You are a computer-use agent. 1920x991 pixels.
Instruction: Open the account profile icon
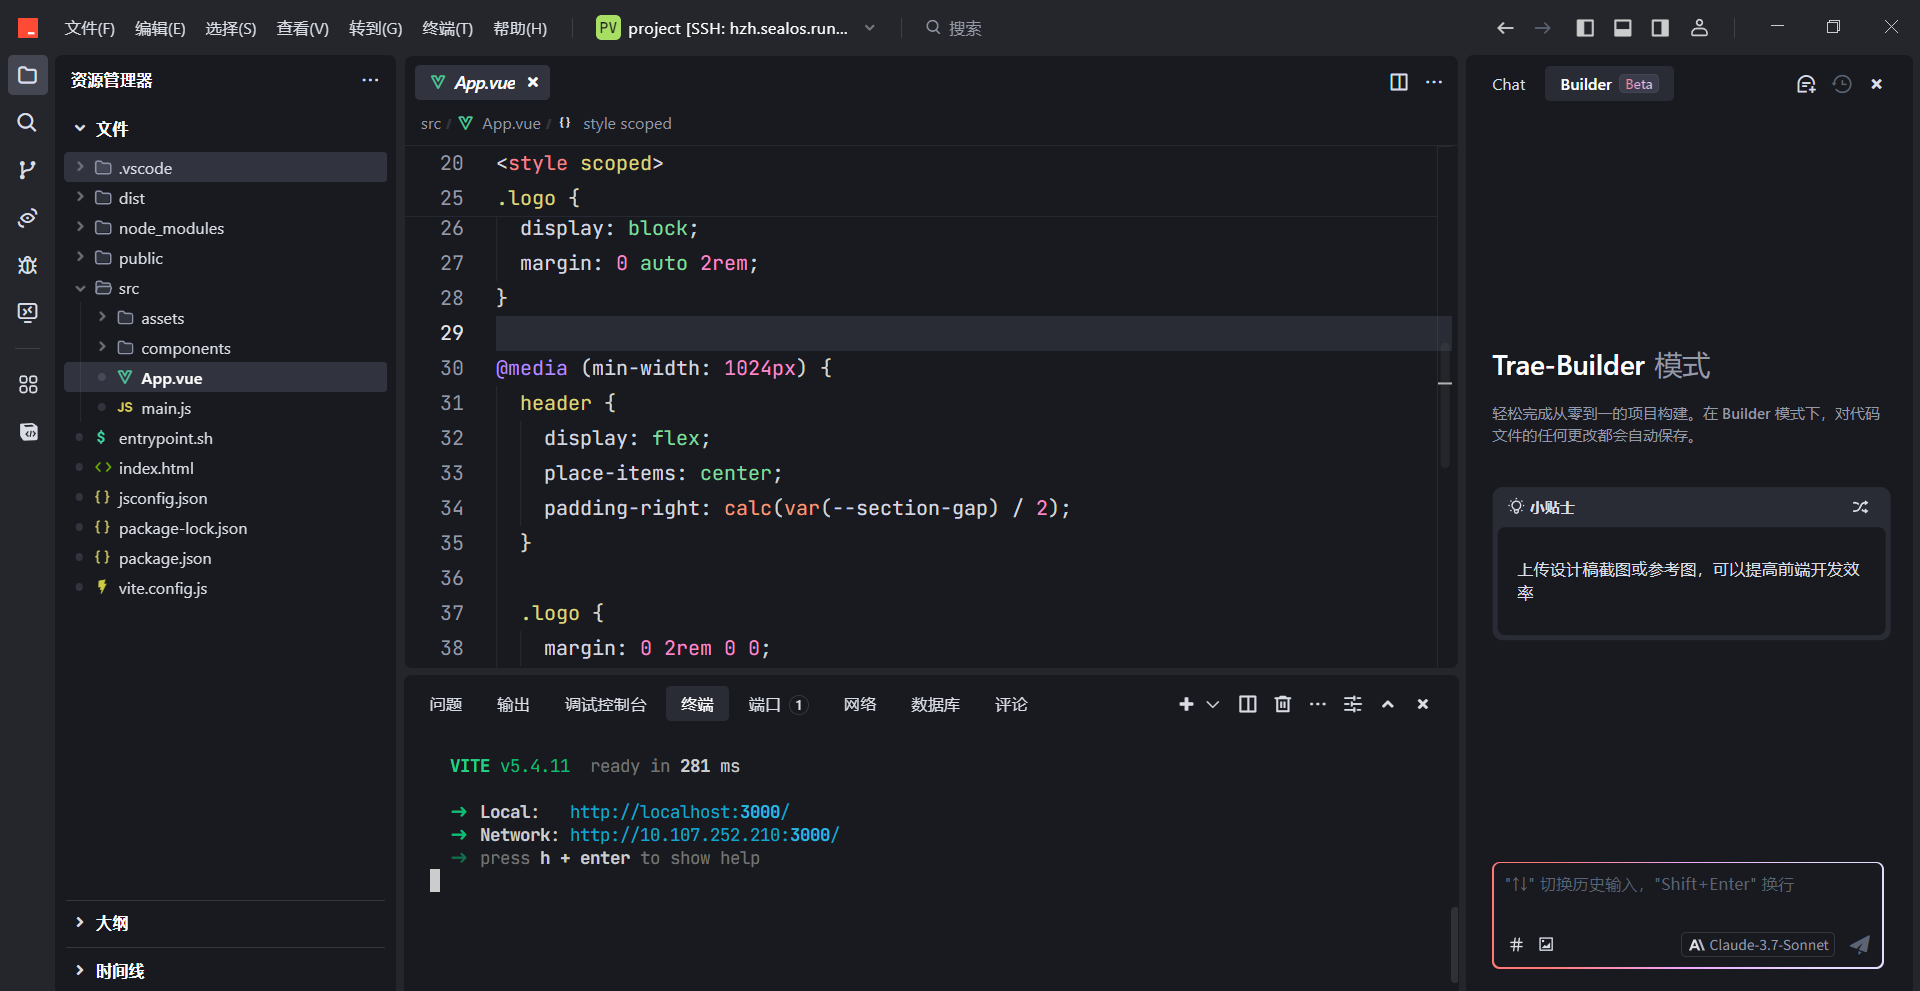coord(1699,28)
